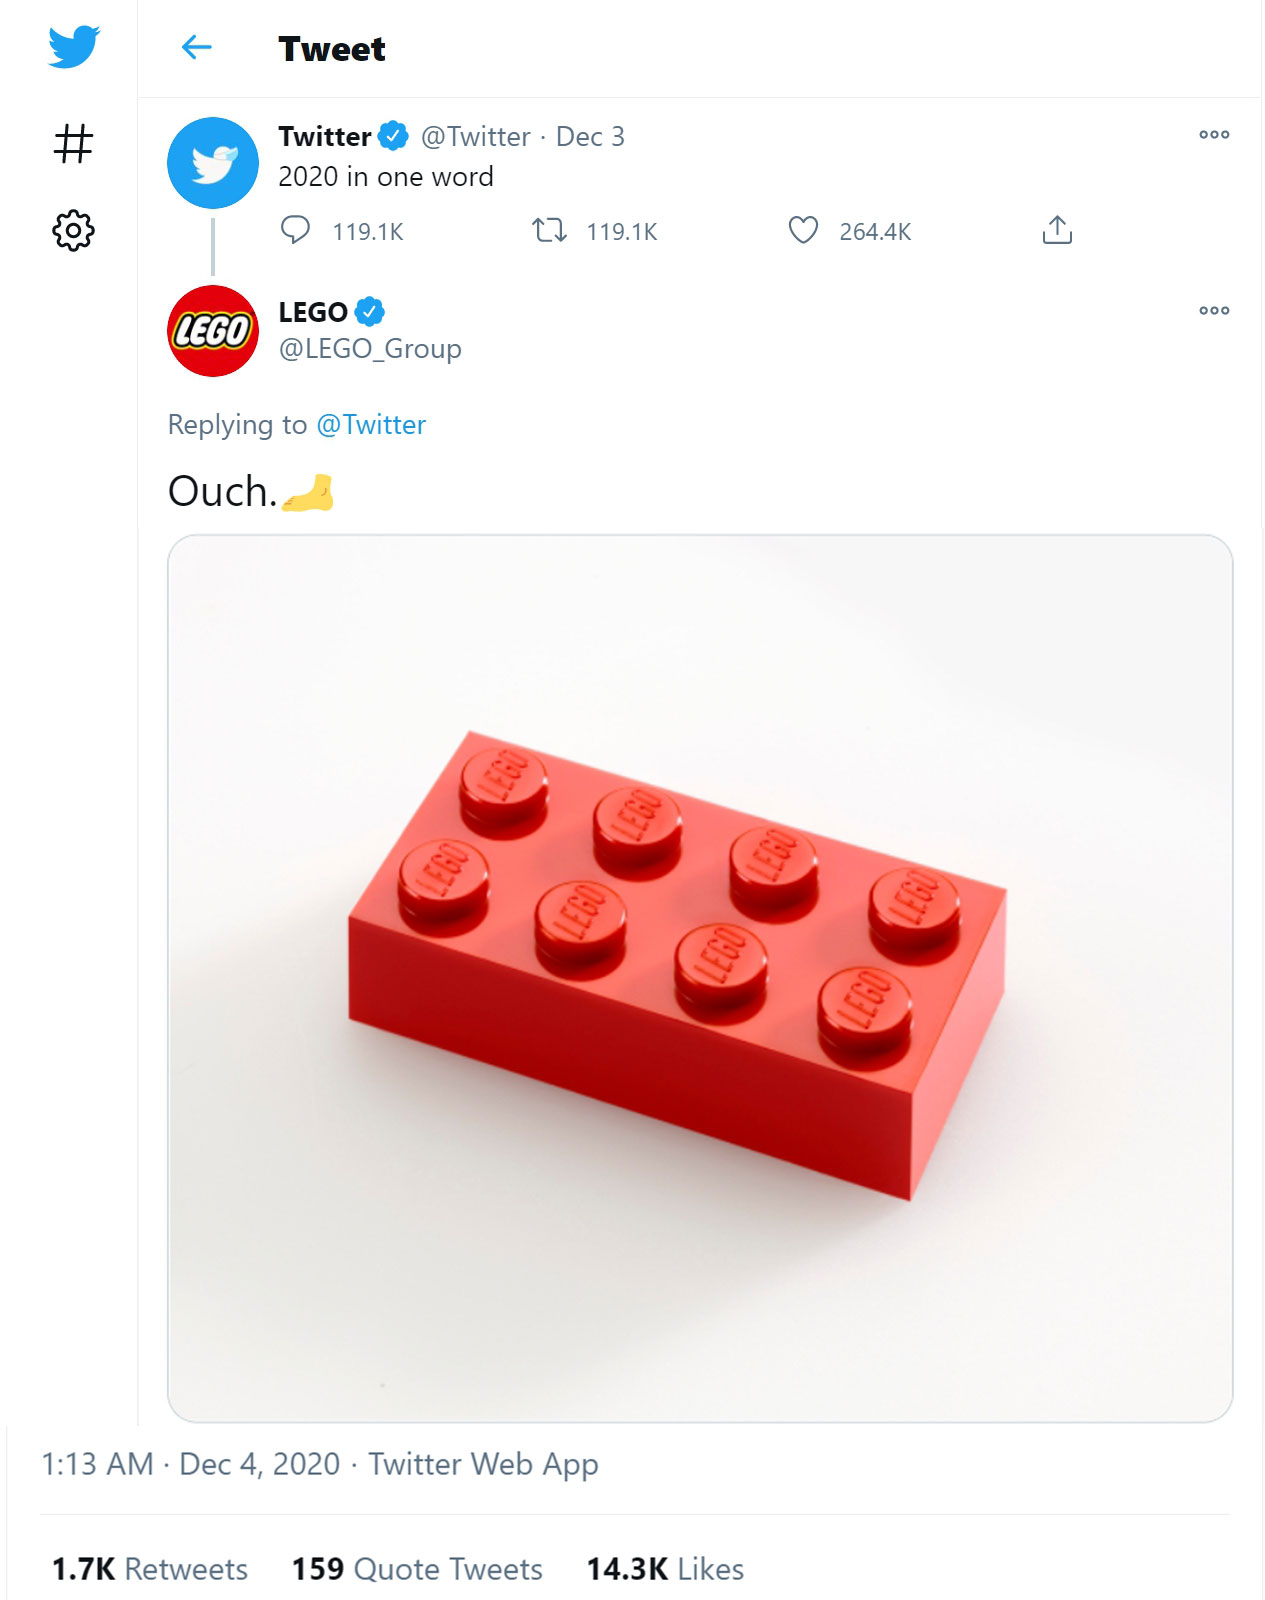
Task: View the 159 Quote Tweets list
Action: point(417,1569)
